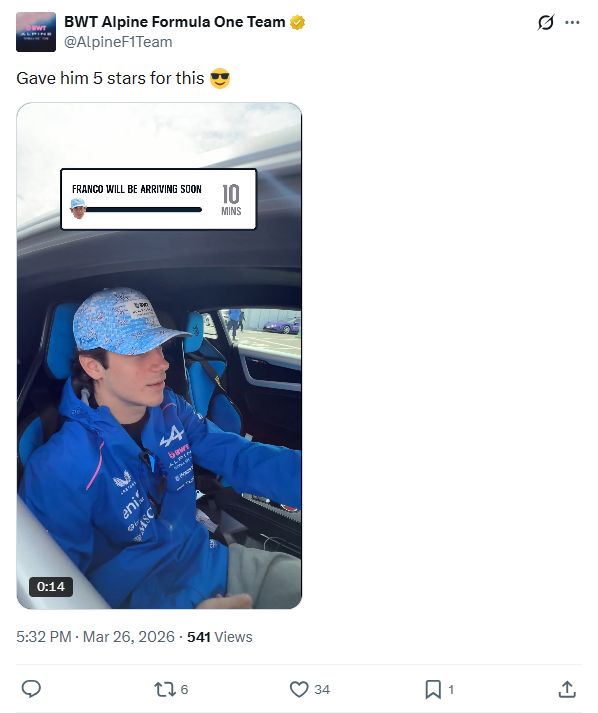The width and height of the screenshot is (598, 713).
Task: Click the sunglasses emoji in the tweet text
Action: pos(220,78)
